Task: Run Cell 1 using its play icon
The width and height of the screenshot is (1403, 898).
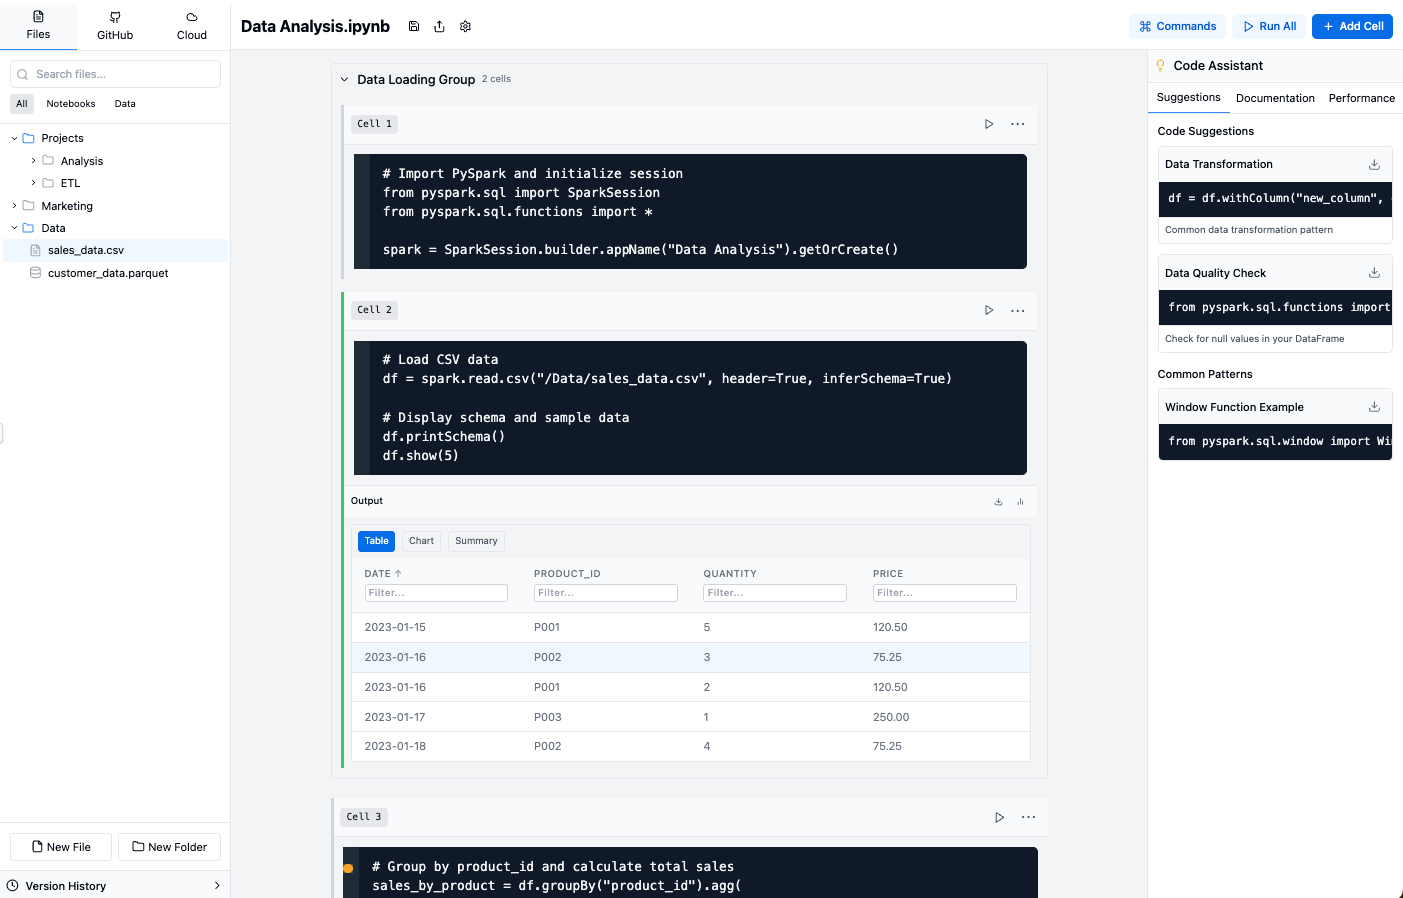Action: point(989,123)
